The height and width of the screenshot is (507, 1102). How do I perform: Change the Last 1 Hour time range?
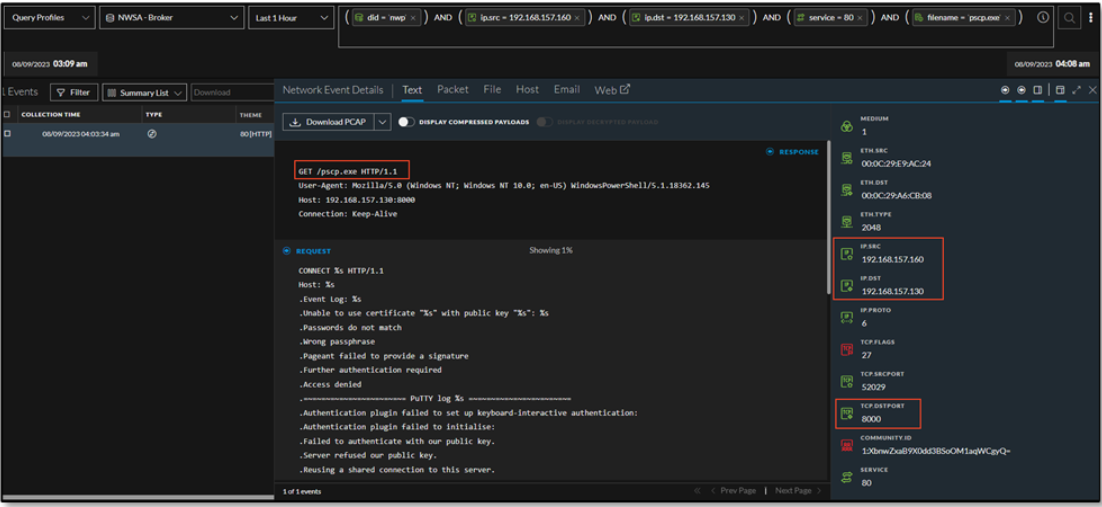[x=291, y=18]
